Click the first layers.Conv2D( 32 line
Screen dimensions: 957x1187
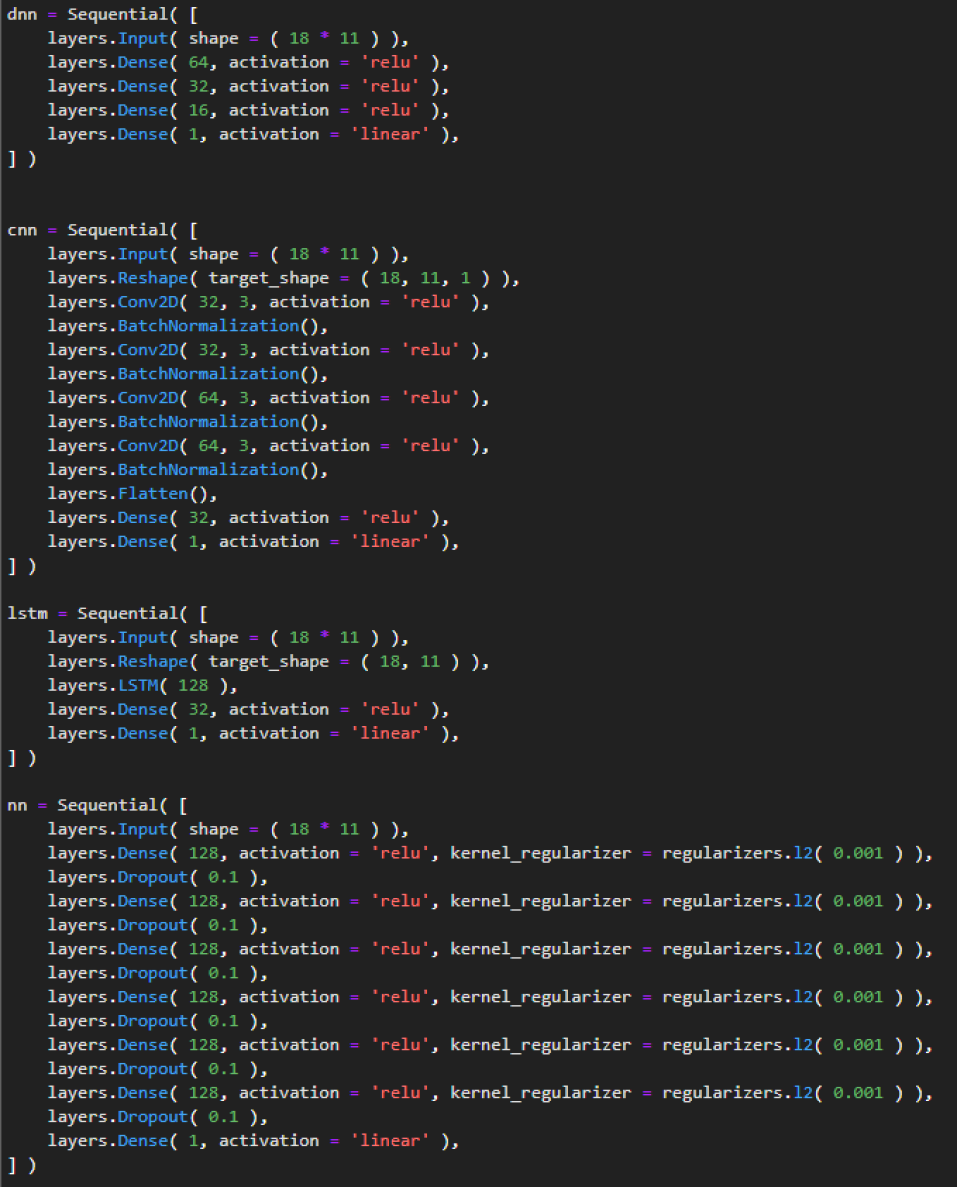pos(269,302)
